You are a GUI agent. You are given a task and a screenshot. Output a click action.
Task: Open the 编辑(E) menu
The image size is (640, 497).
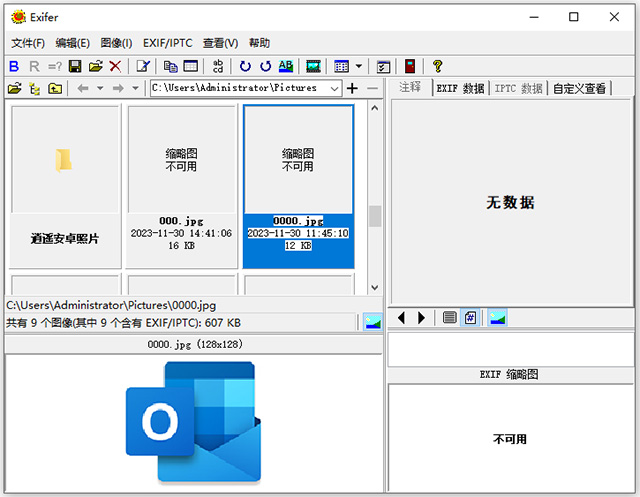point(73,43)
